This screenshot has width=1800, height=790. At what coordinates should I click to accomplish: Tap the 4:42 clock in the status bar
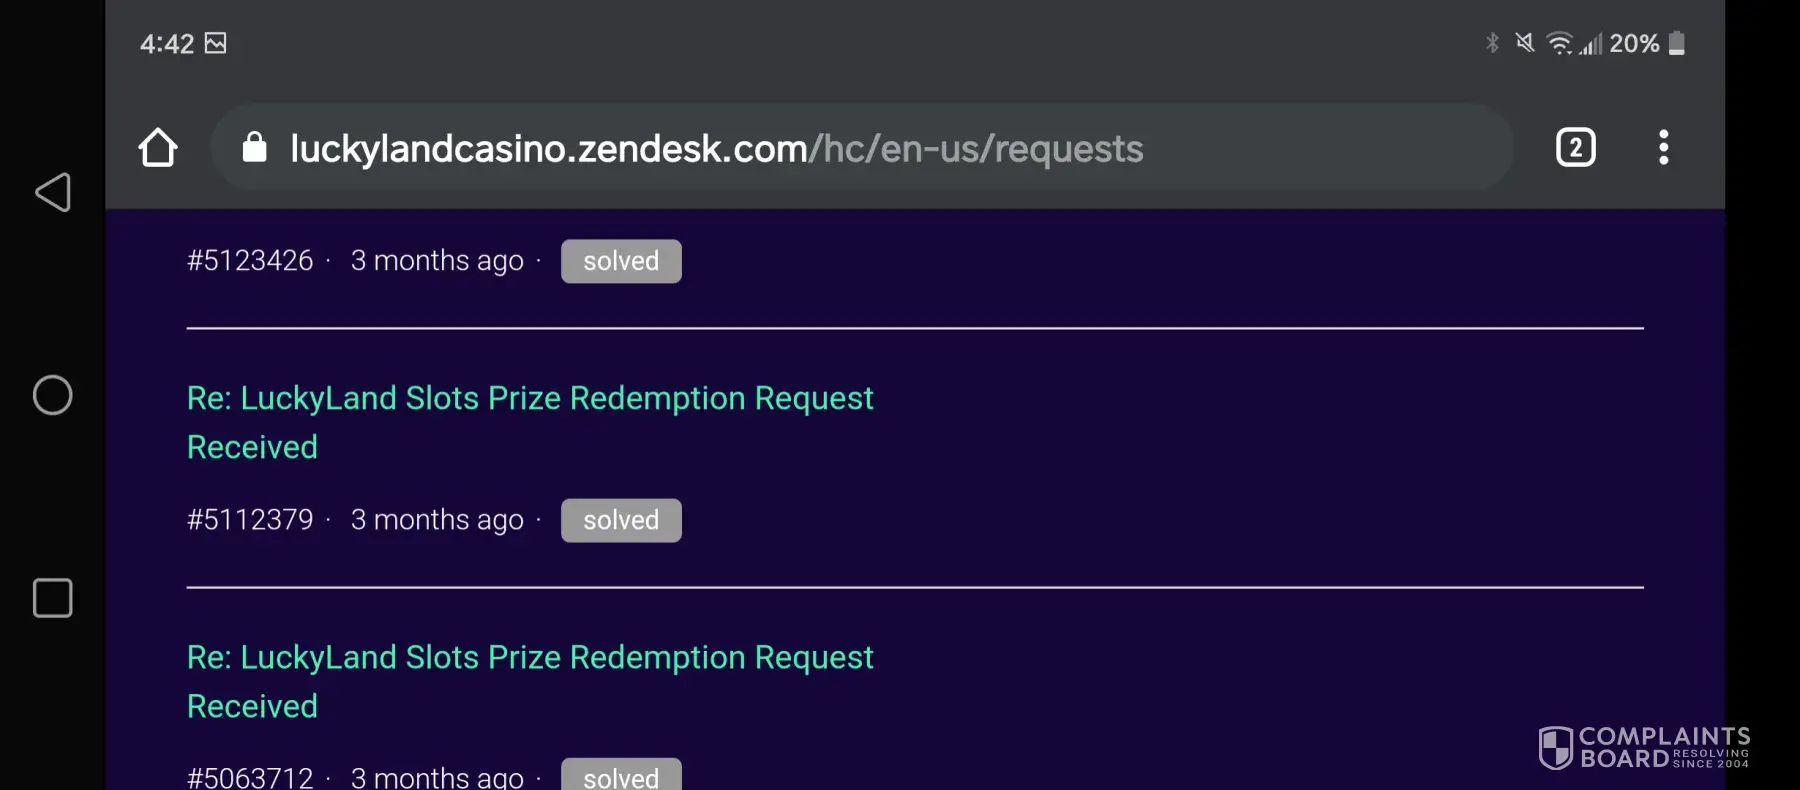[167, 43]
